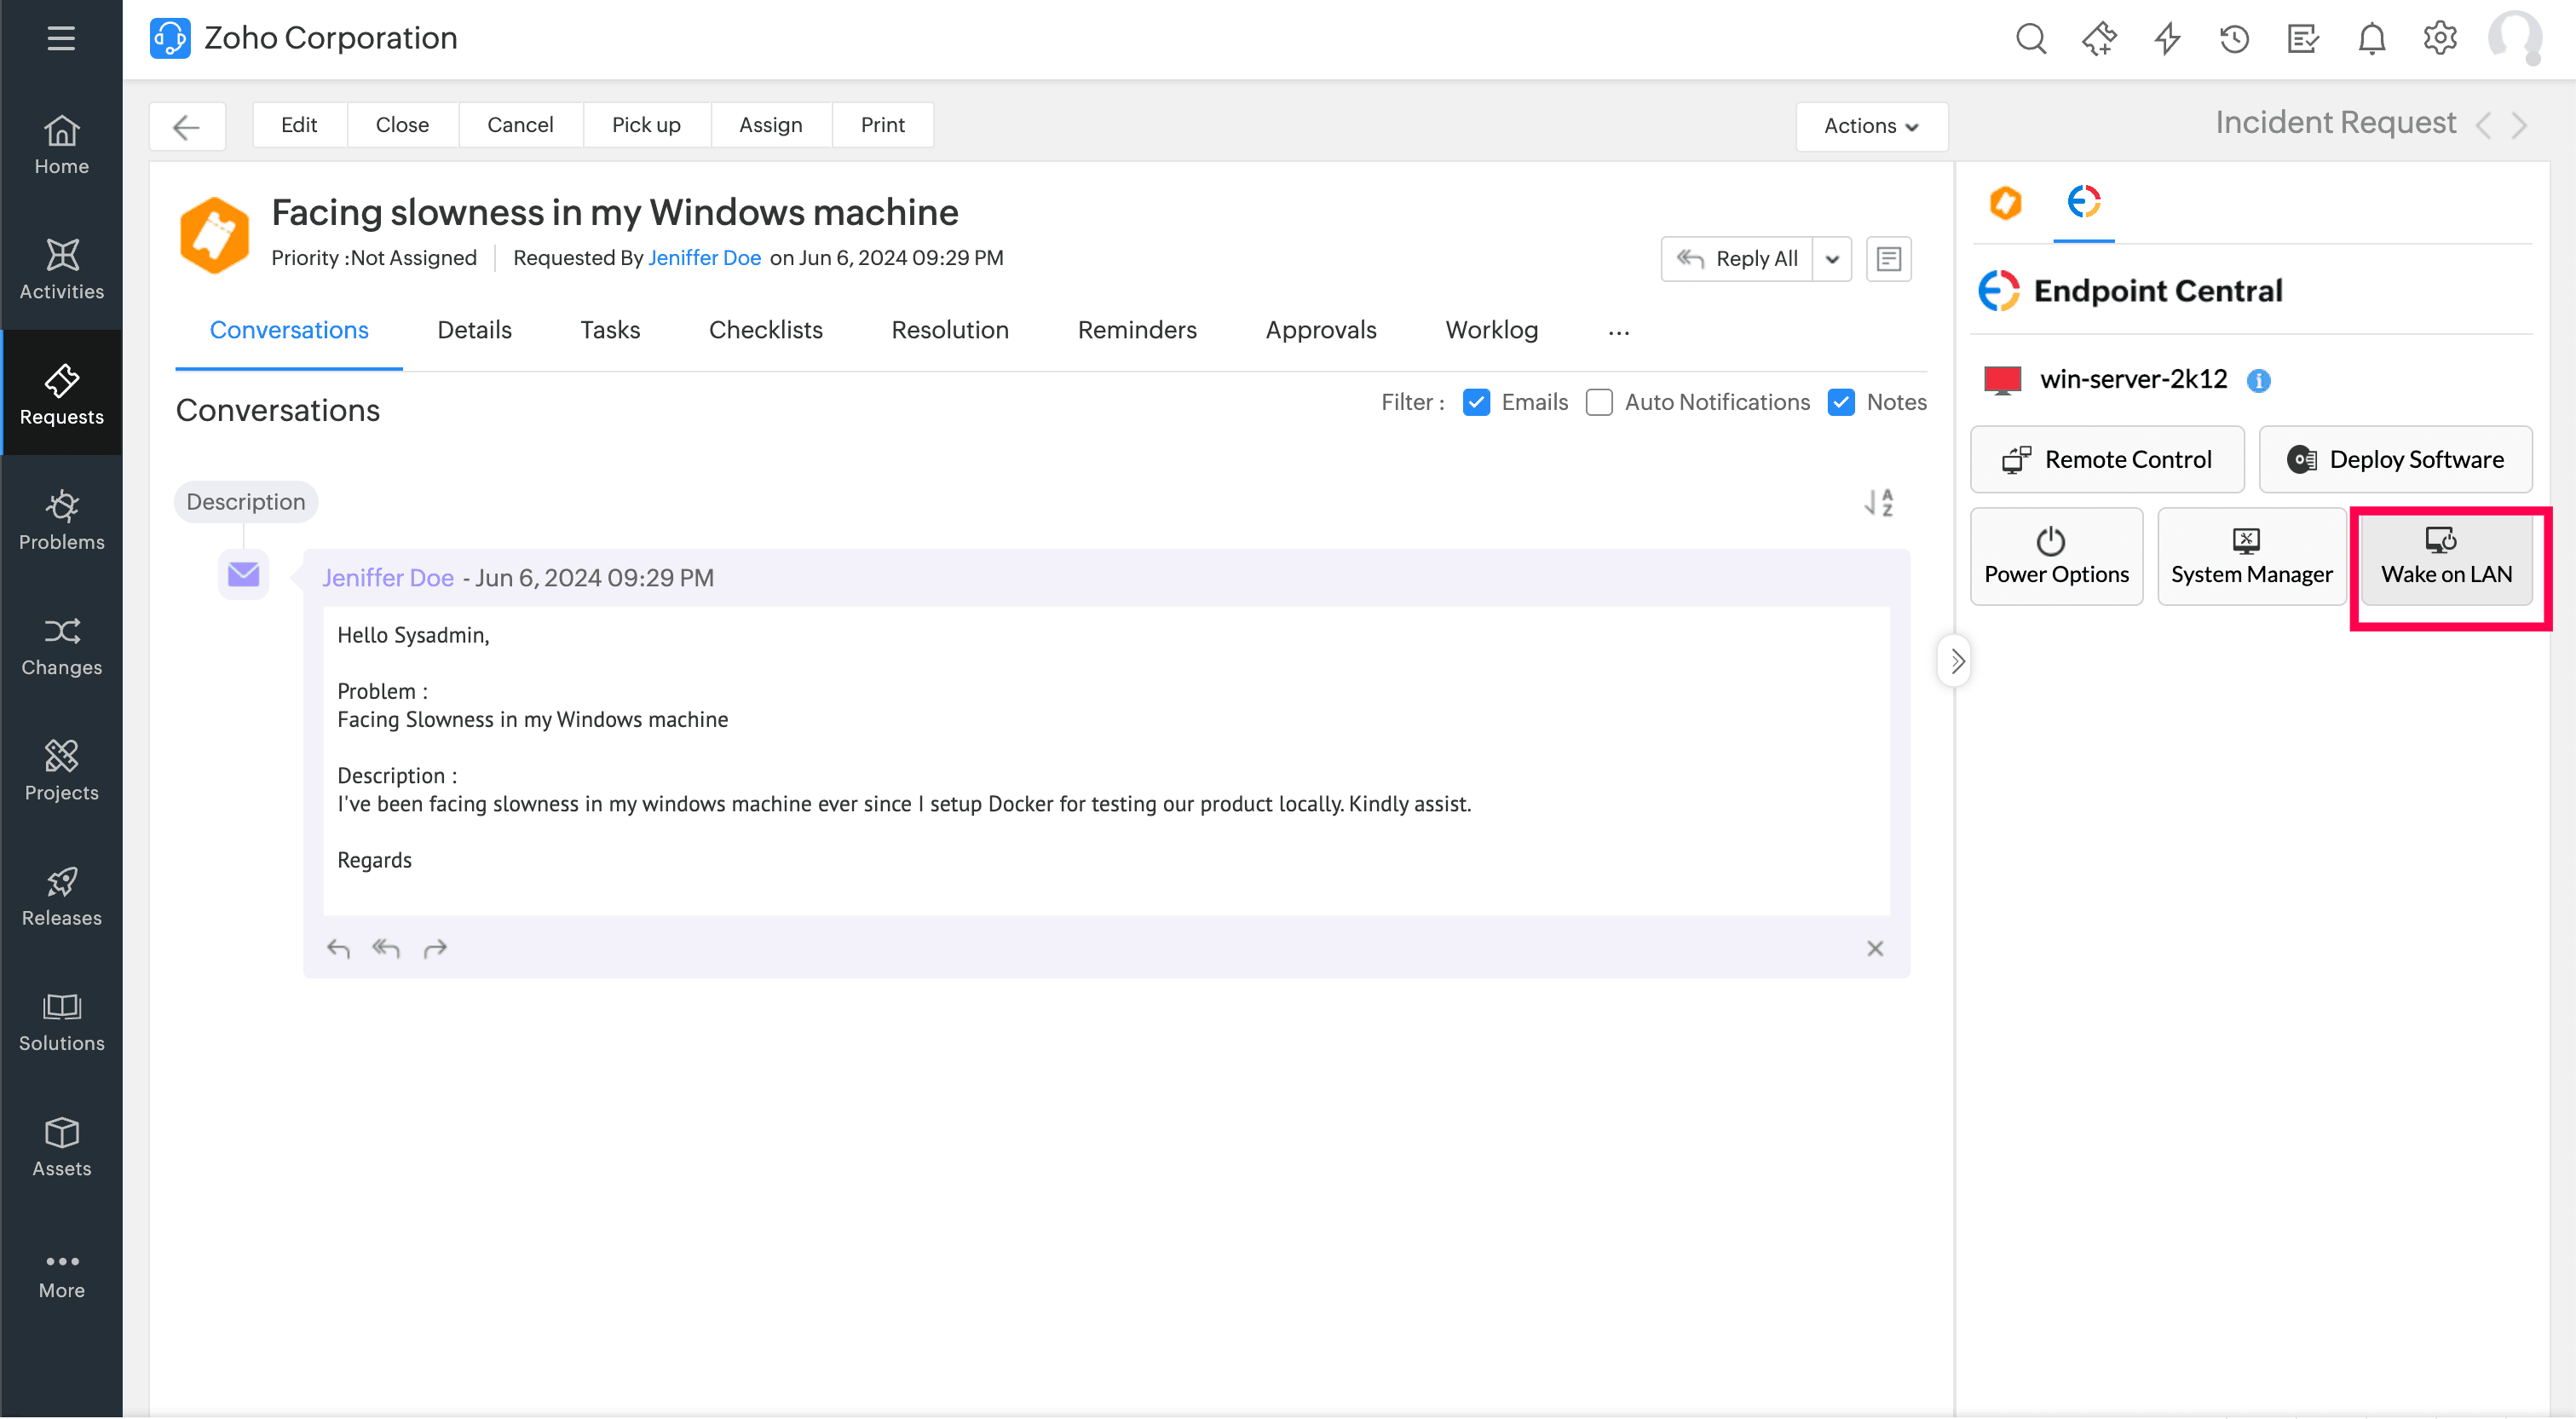Enable the Auto Notifications filter checkbox
The image size is (2576, 1419).
[1599, 402]
